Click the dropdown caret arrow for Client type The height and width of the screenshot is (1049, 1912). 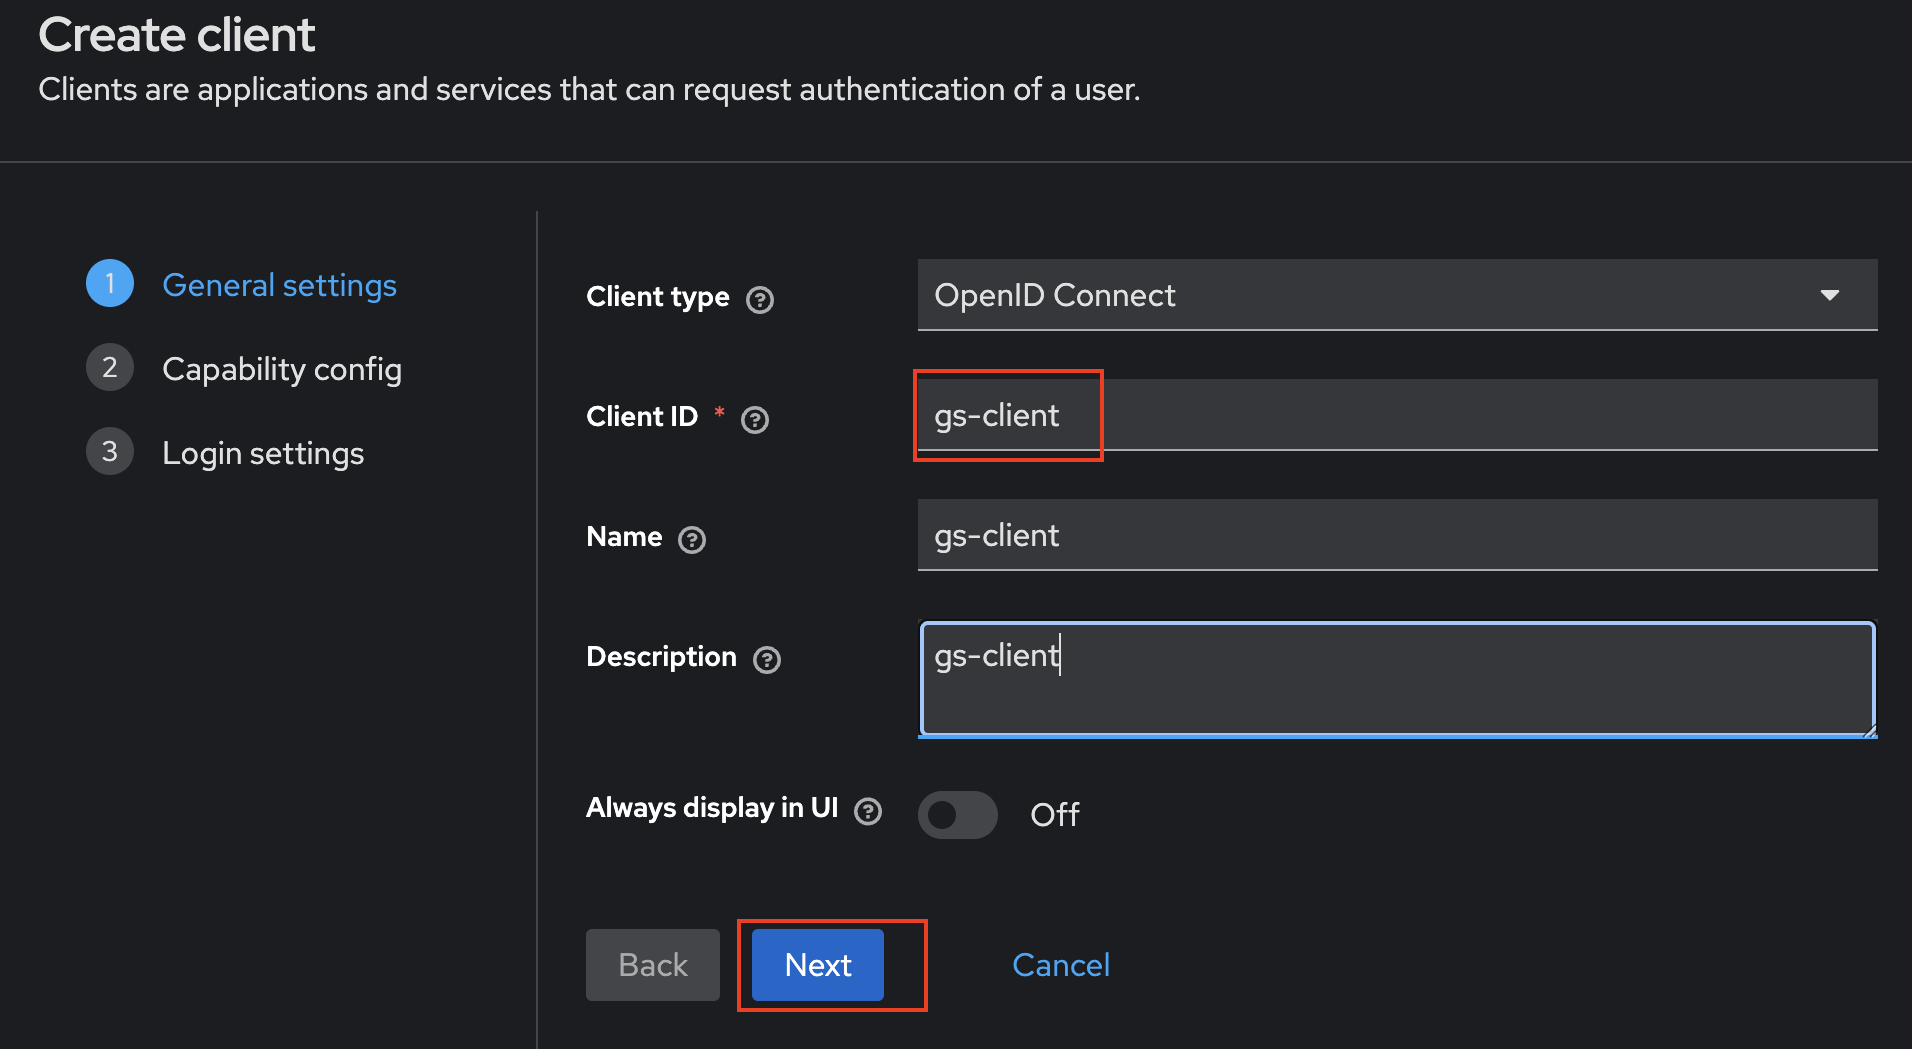point(1829,295)
